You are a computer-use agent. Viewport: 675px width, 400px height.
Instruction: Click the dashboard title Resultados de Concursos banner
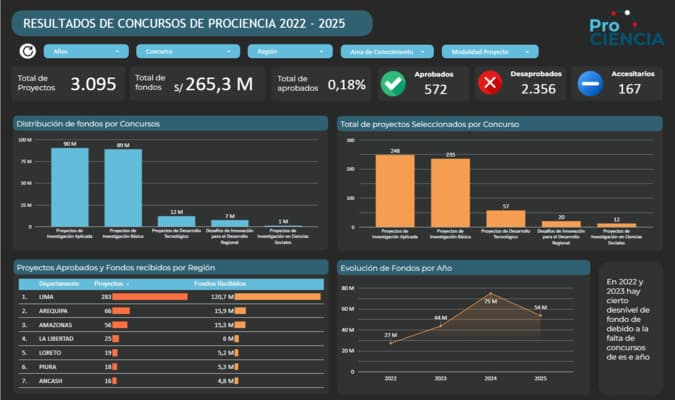tap(192, 23)
